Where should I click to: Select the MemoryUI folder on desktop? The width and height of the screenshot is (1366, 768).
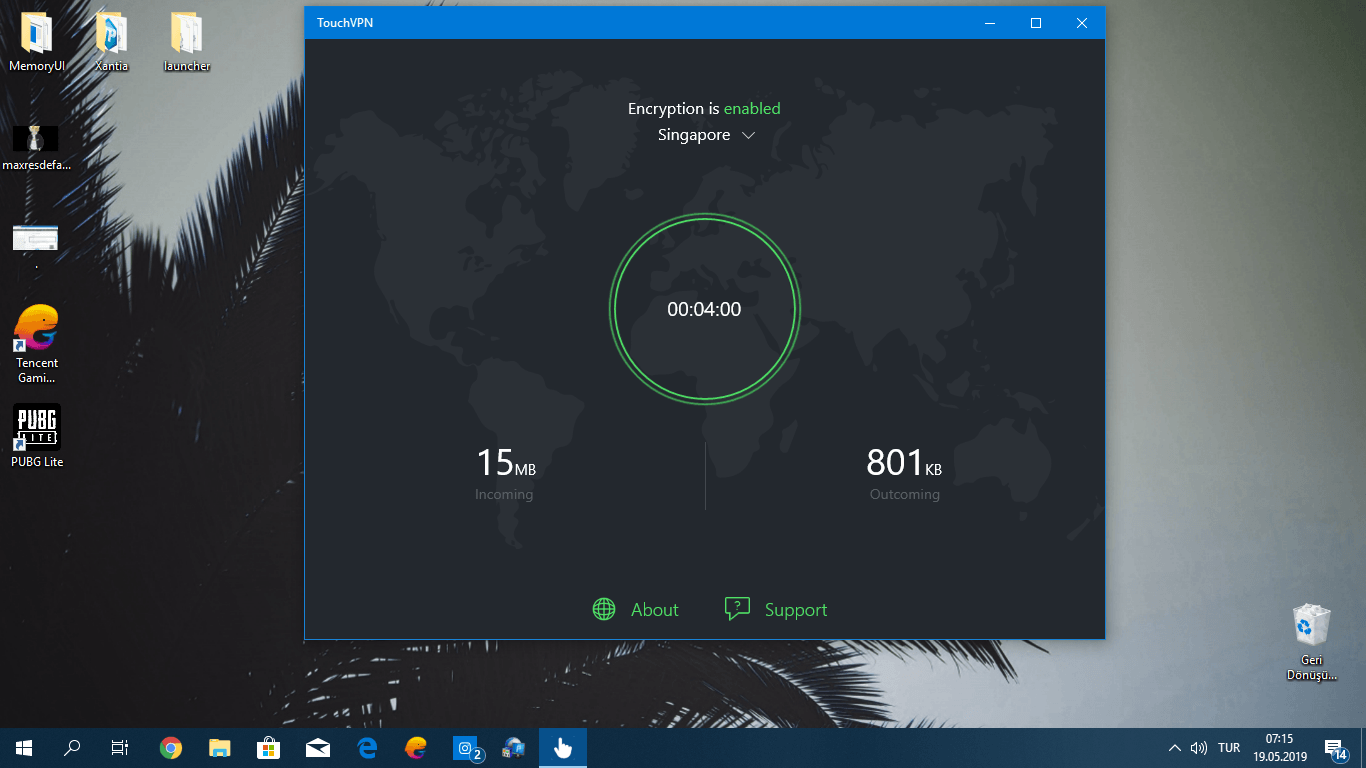(x=36, y=43)
